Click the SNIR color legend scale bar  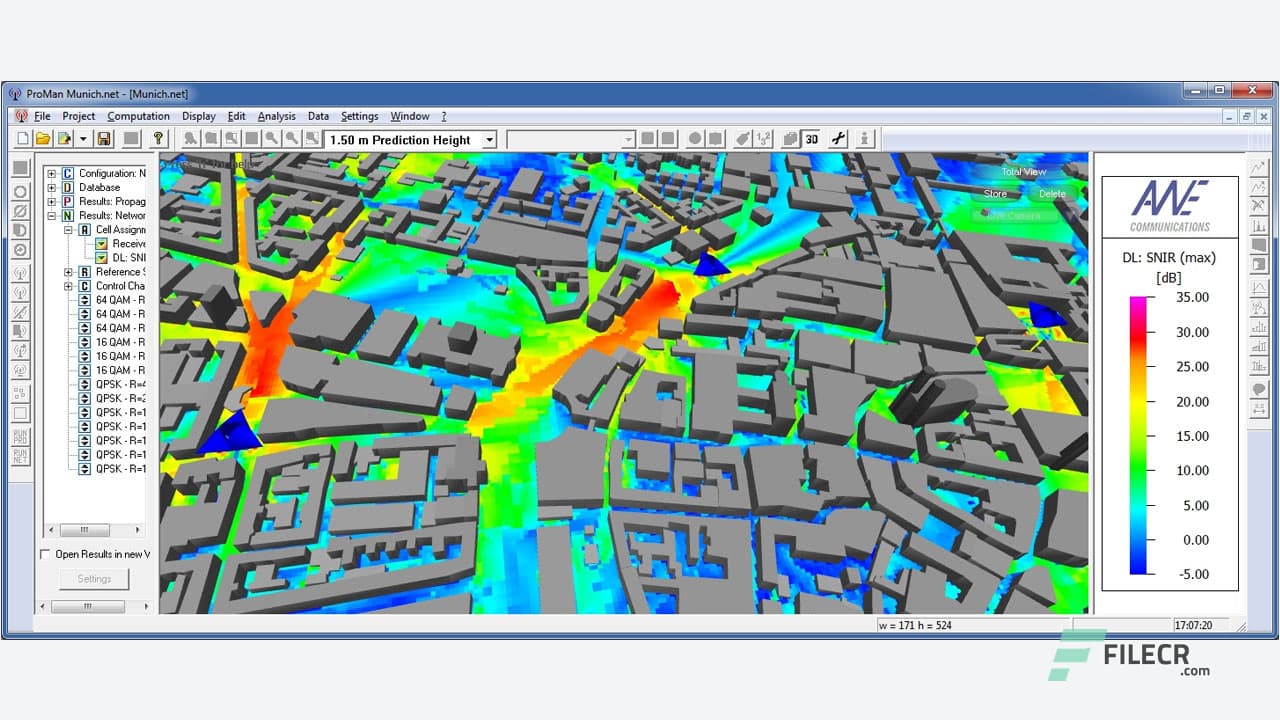(1138, 435)
